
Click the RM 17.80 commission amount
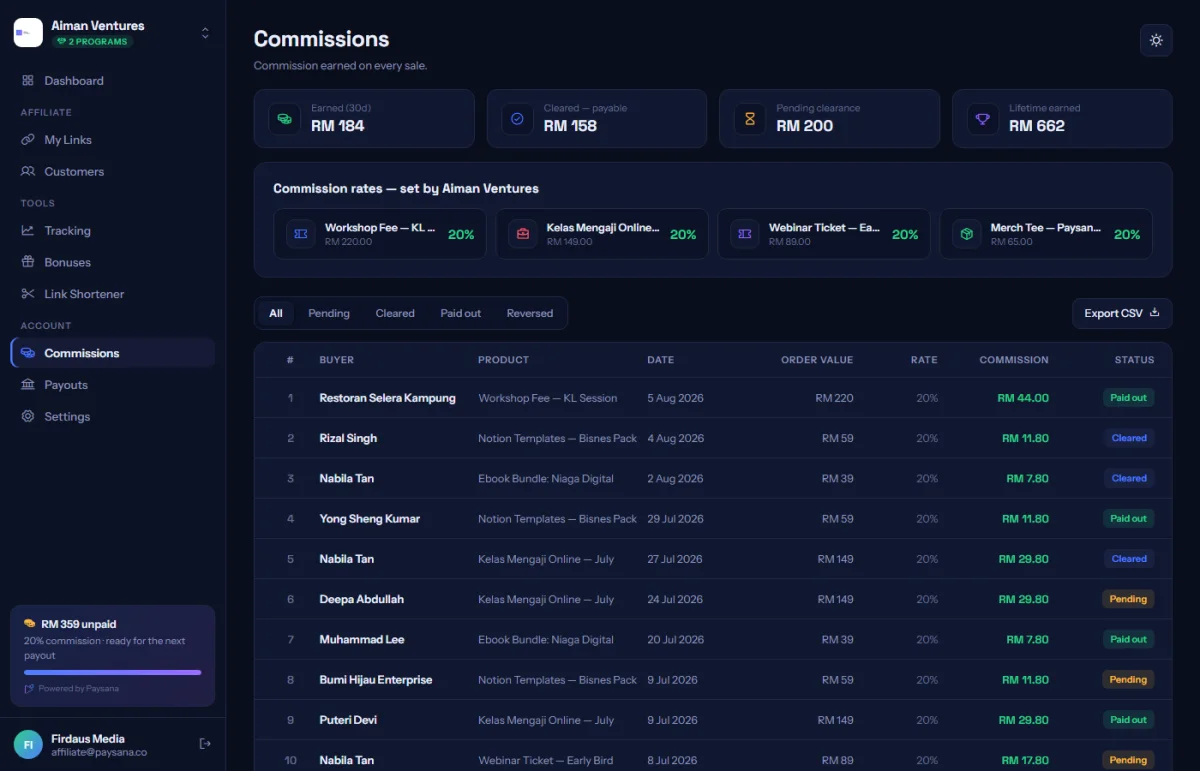(1027, 760)
